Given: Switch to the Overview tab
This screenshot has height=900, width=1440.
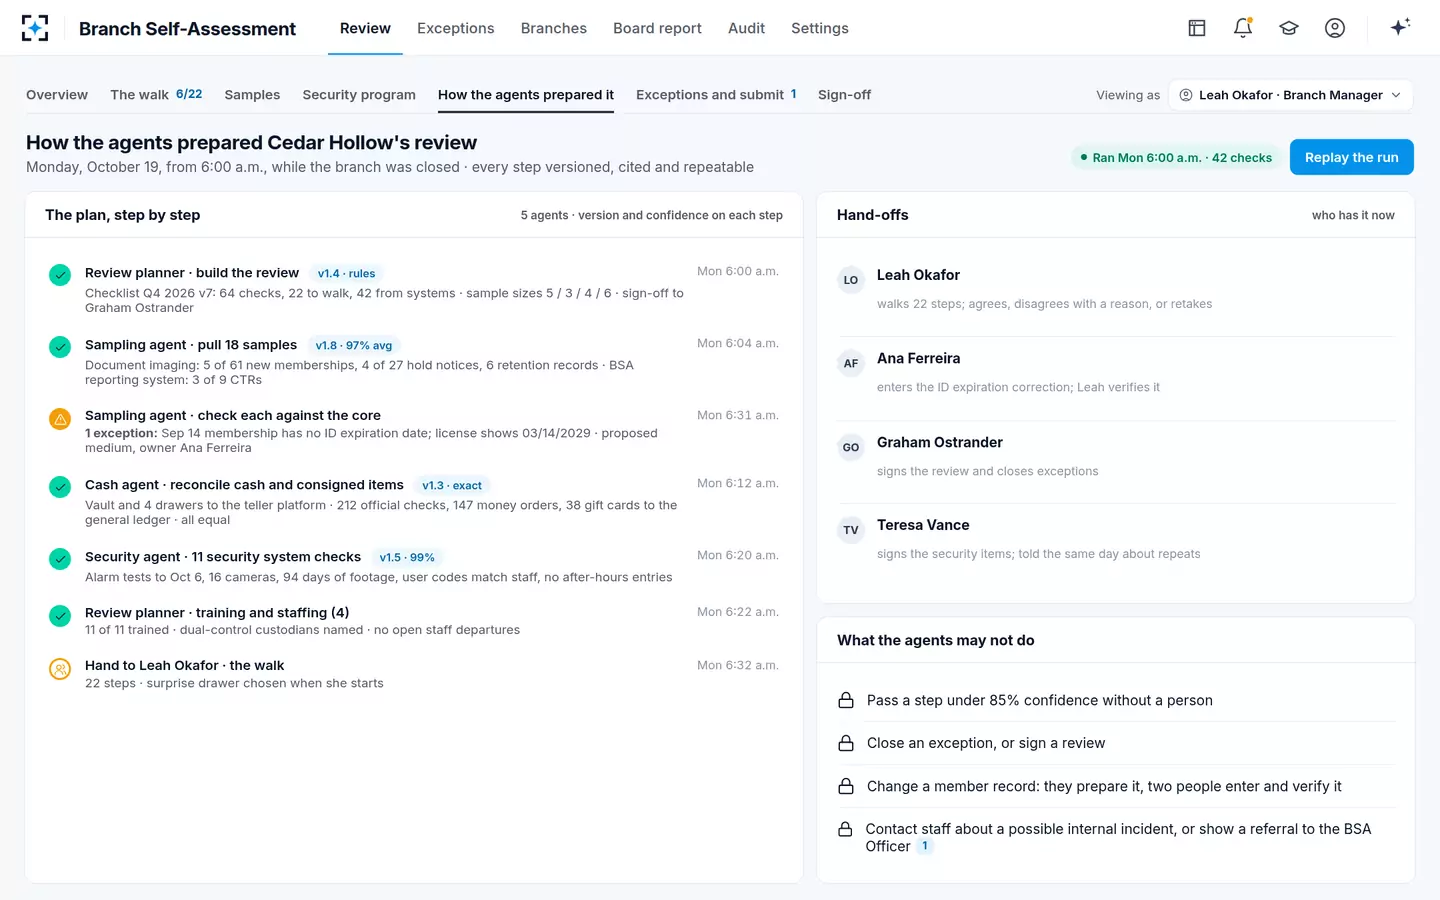Looking at the screenshot, I should pos(57,95).
